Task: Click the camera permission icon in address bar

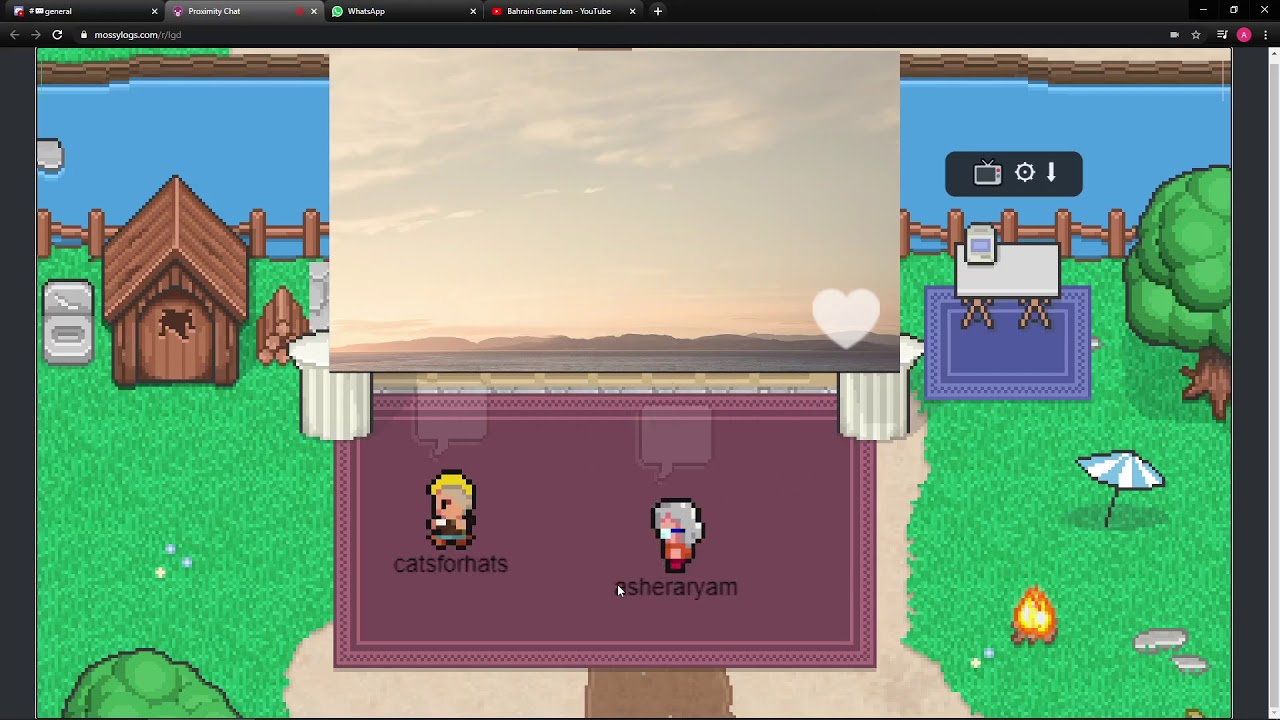Action: (1174, 35)
